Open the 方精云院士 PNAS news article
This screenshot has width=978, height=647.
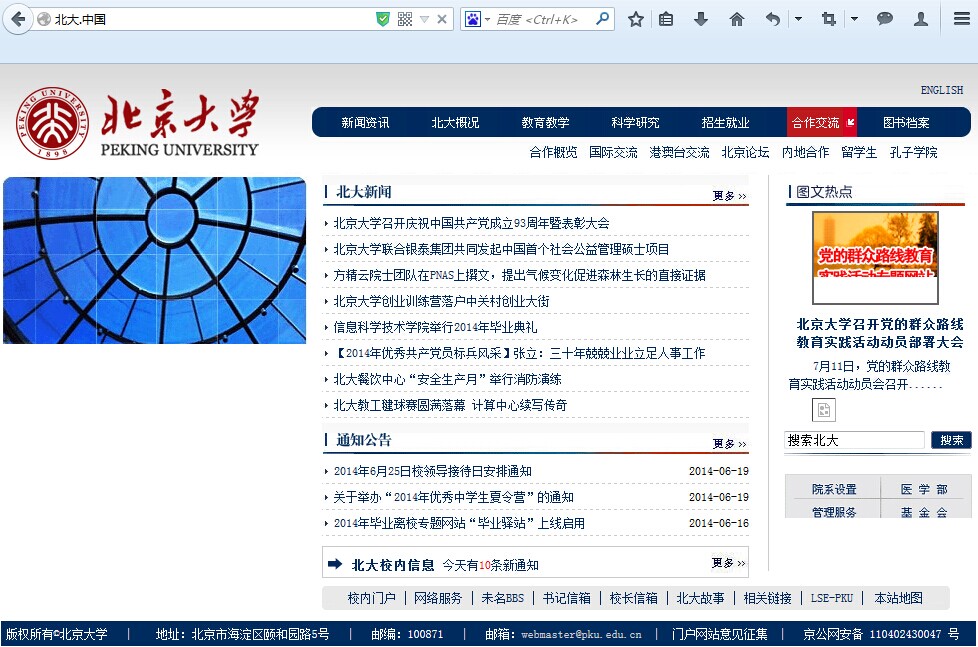point(519,275)
